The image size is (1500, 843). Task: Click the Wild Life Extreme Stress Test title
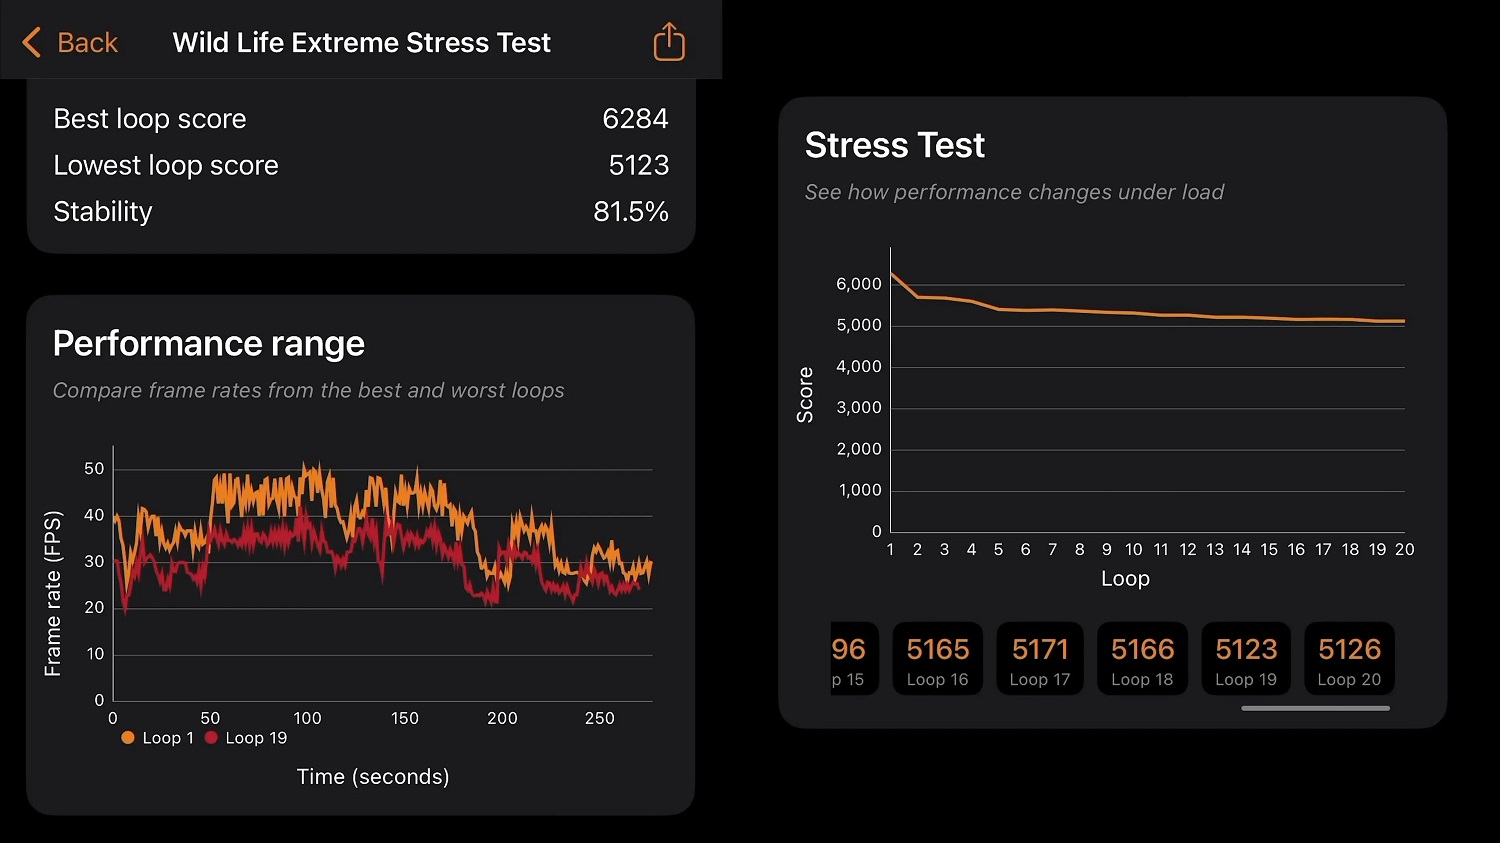(361, 42)
